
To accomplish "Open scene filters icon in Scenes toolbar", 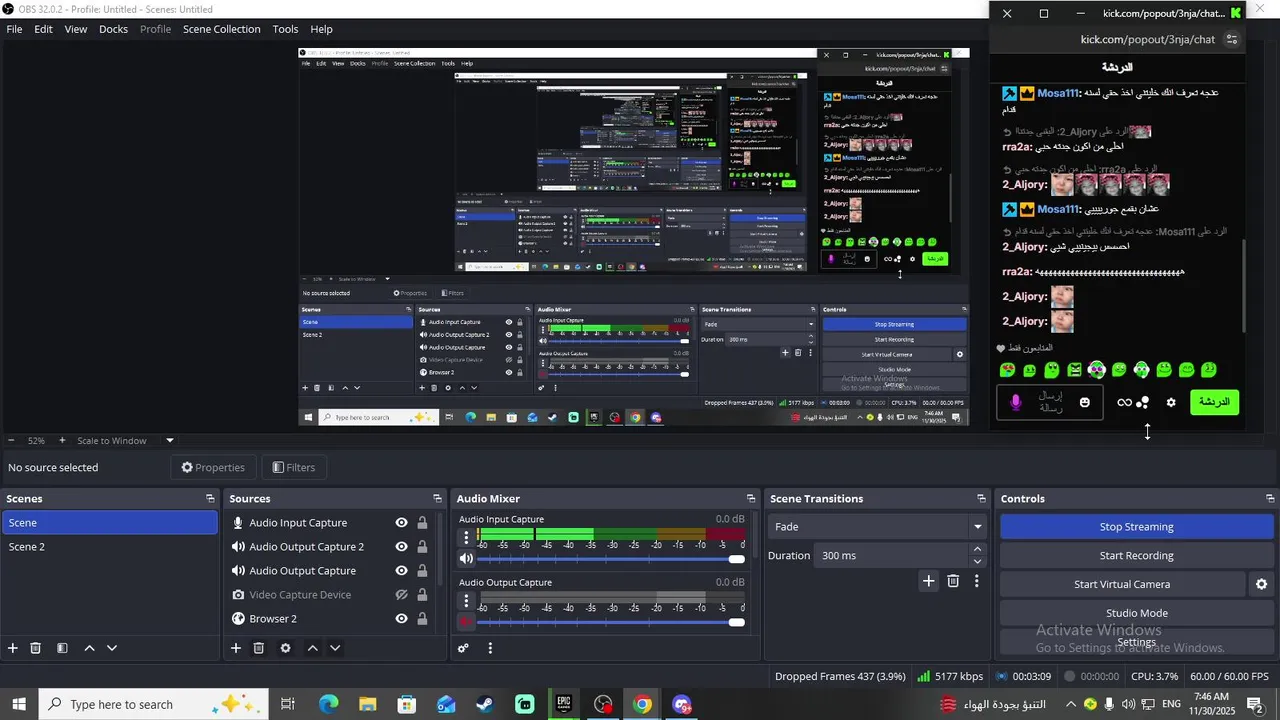I will [62, 648].
